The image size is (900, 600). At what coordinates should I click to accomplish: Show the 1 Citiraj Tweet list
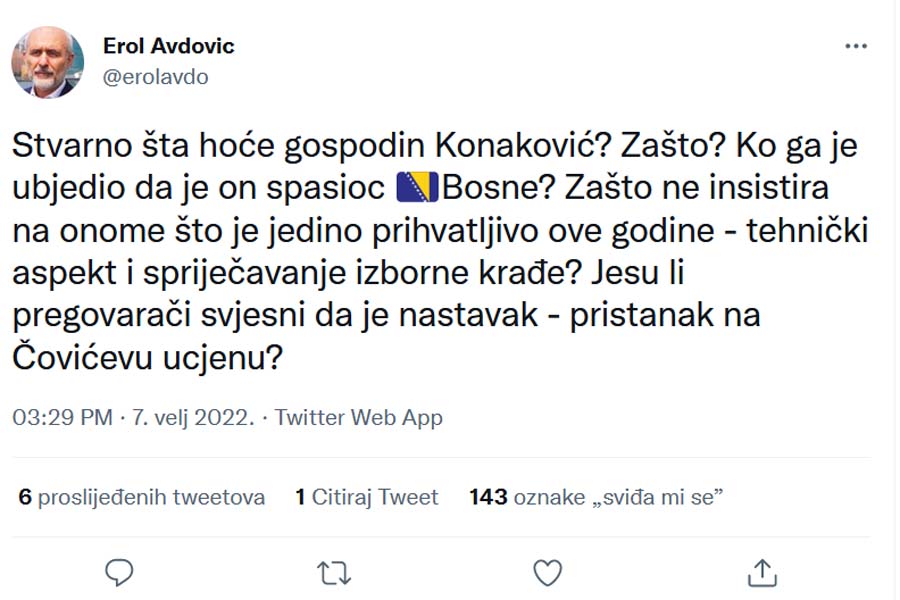click(367, 497)
